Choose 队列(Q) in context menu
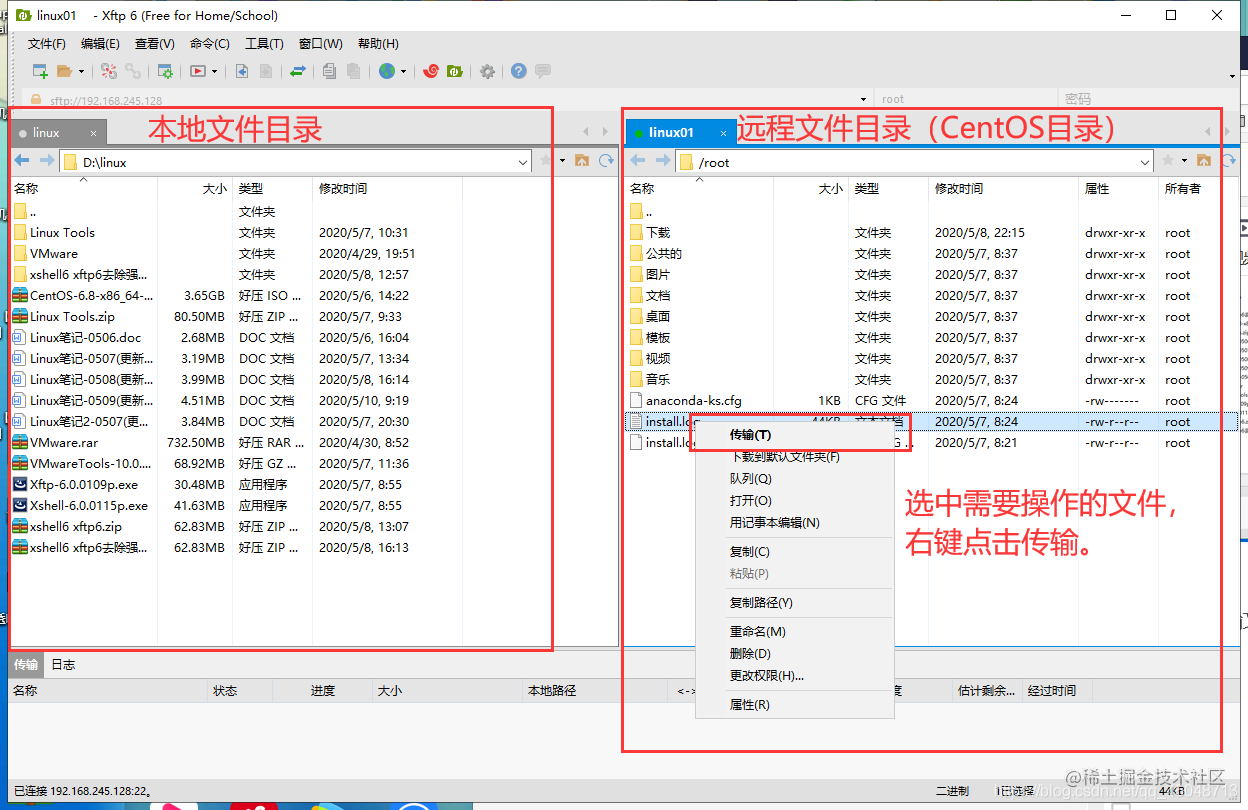The height and width of the screenshot is (810, 1248). (x=794, y=479)
